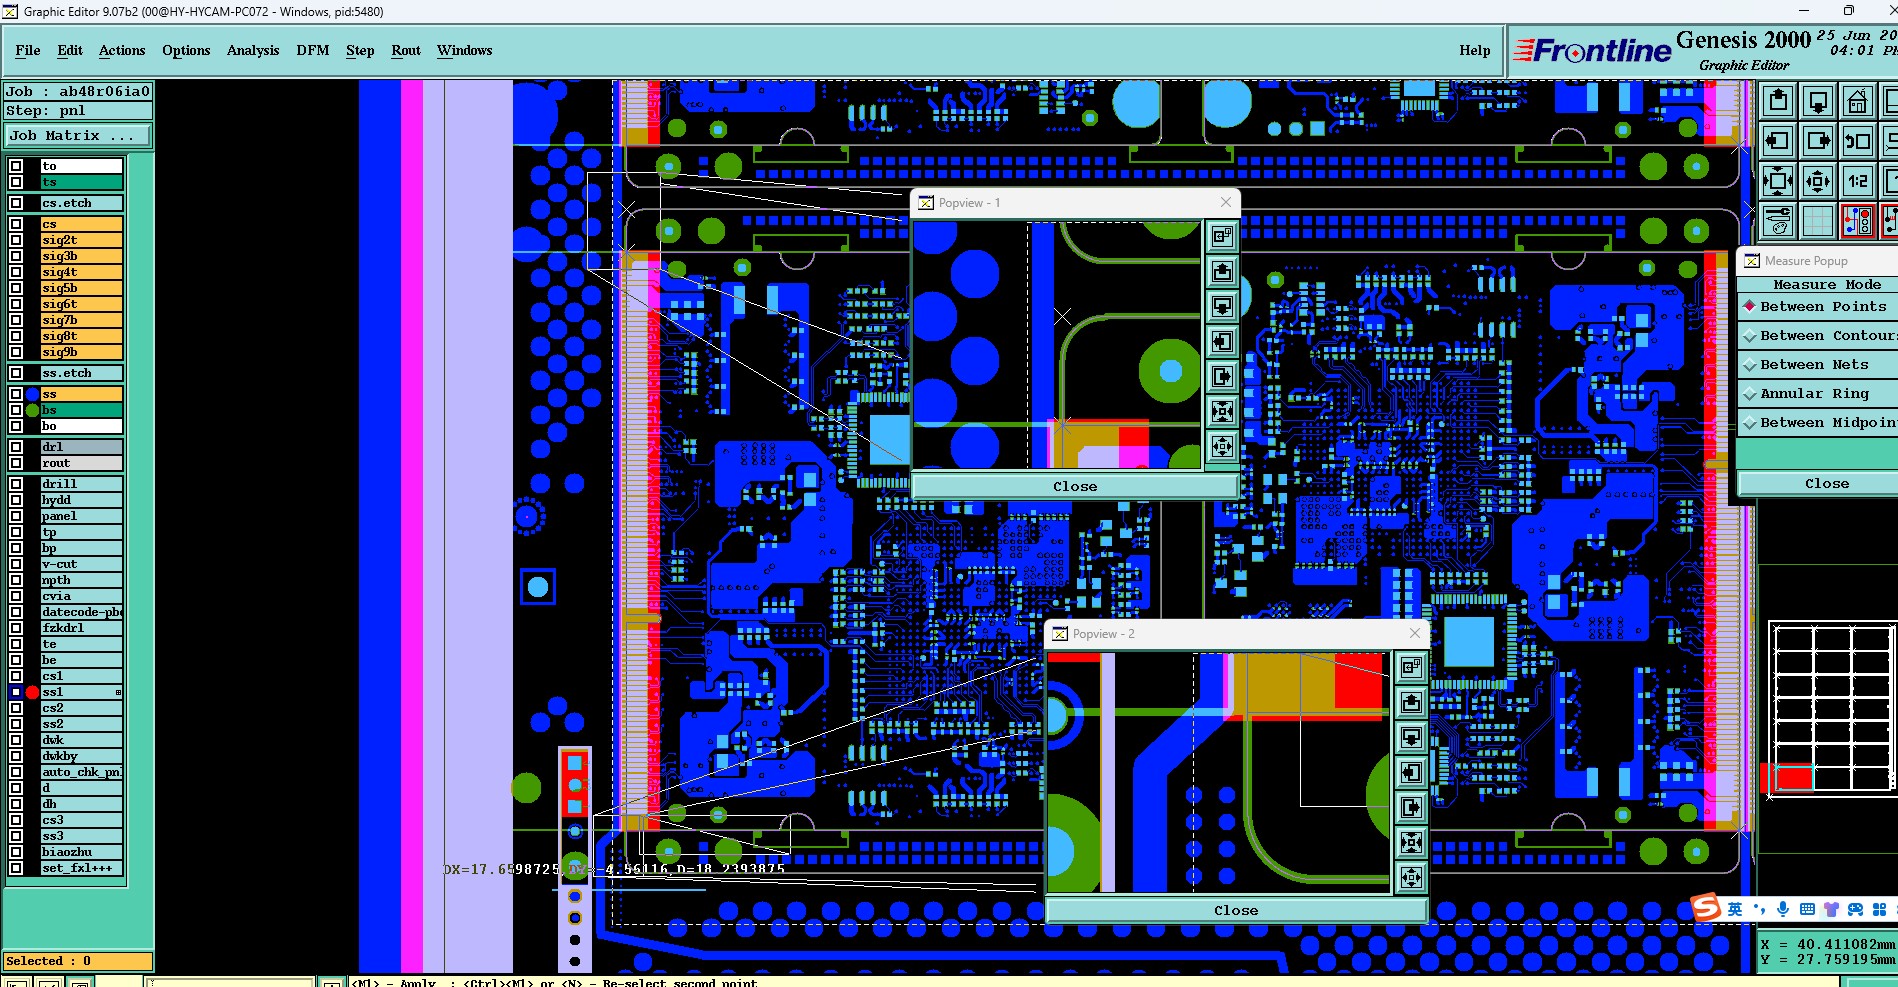Click the pan up icon in main toolbar

(1778, 101)
